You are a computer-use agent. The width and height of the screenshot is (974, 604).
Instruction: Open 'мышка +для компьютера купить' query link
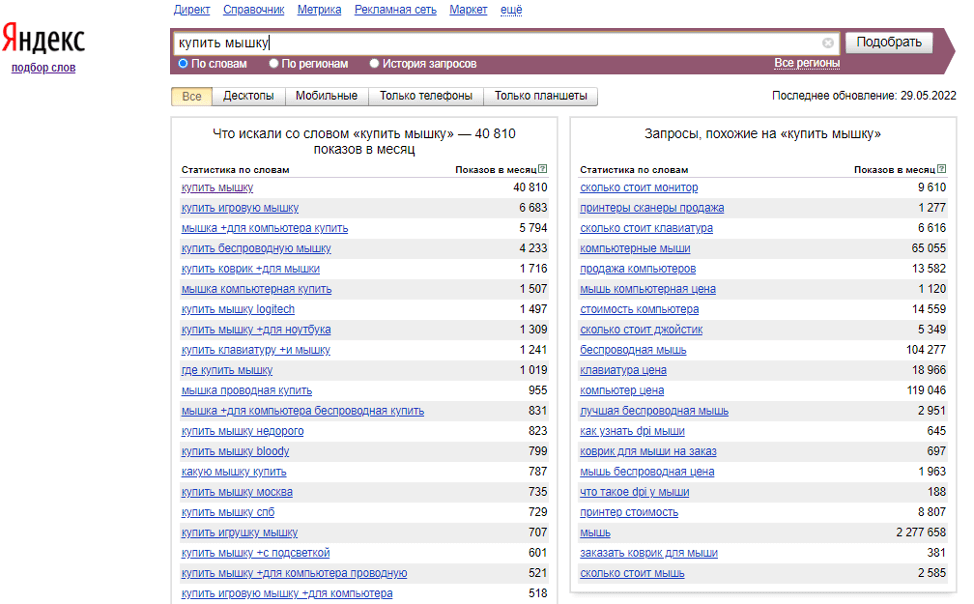(265, 228)
